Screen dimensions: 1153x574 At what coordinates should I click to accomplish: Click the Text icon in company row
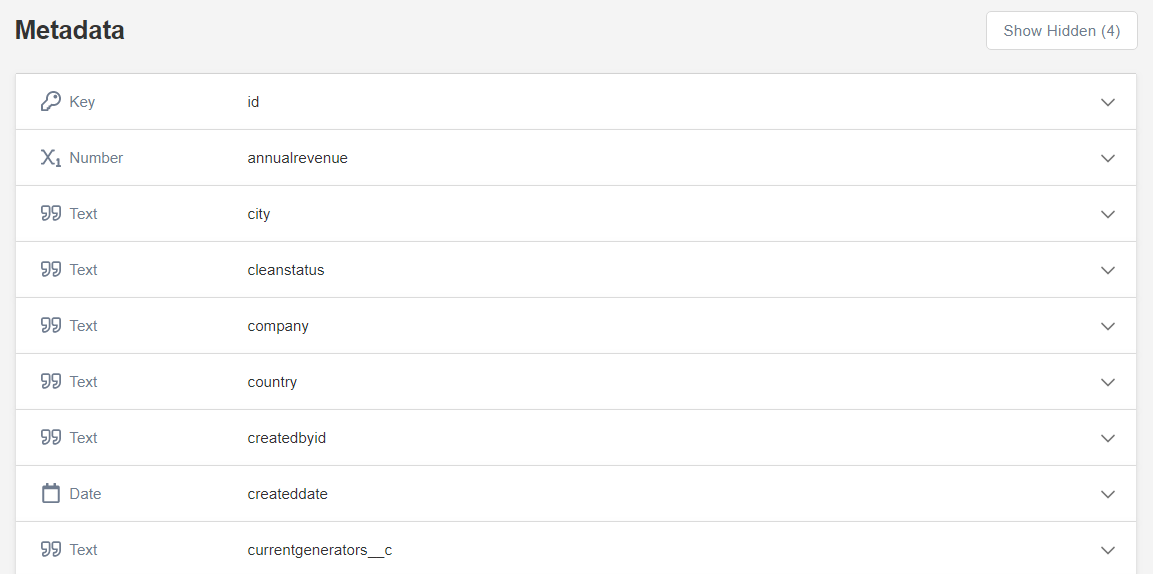pos(50,326)
